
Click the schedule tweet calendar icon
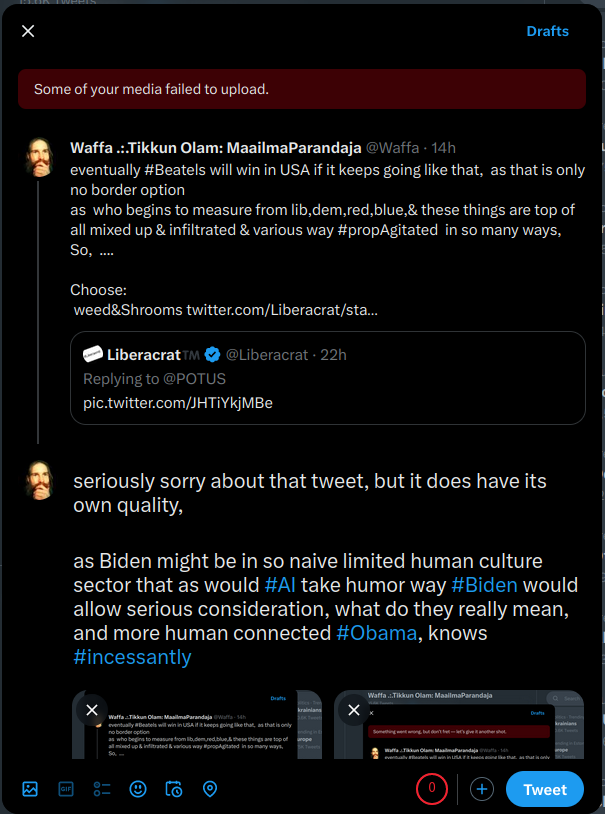pyautogui.click(x=174, y=761)
